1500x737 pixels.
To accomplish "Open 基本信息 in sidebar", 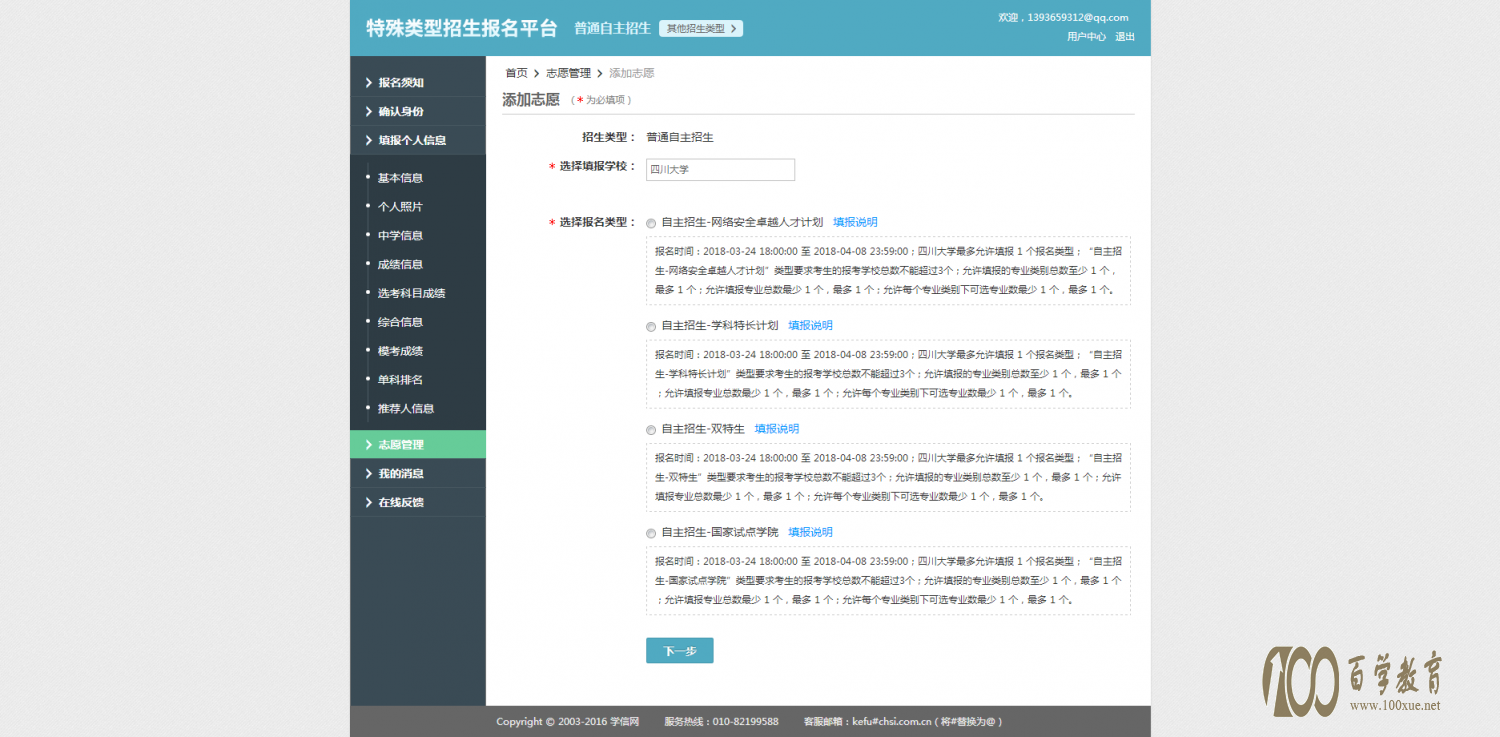I will pyautogui.click(x=400, y=178).
